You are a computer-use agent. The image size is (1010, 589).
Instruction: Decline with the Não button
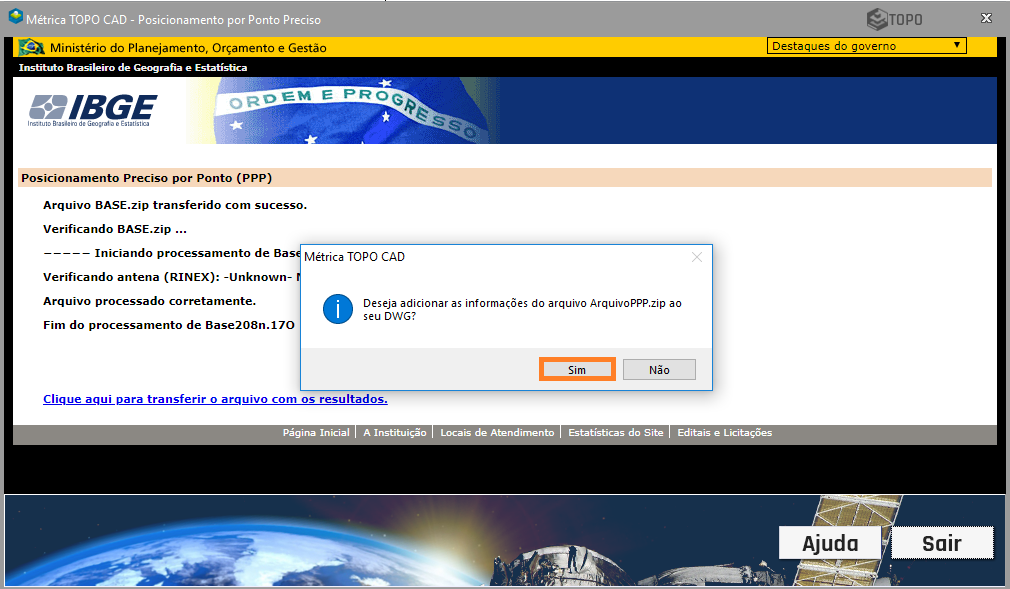pos(659,370)
